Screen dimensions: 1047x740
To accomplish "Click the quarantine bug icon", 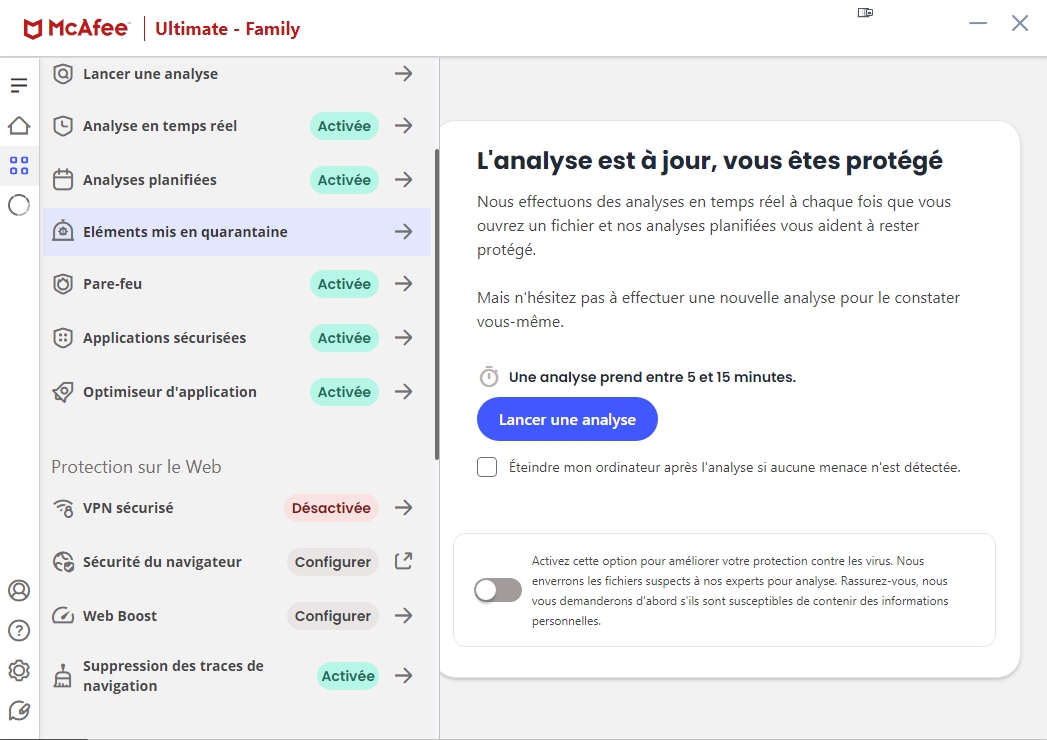I will [63, 231].
